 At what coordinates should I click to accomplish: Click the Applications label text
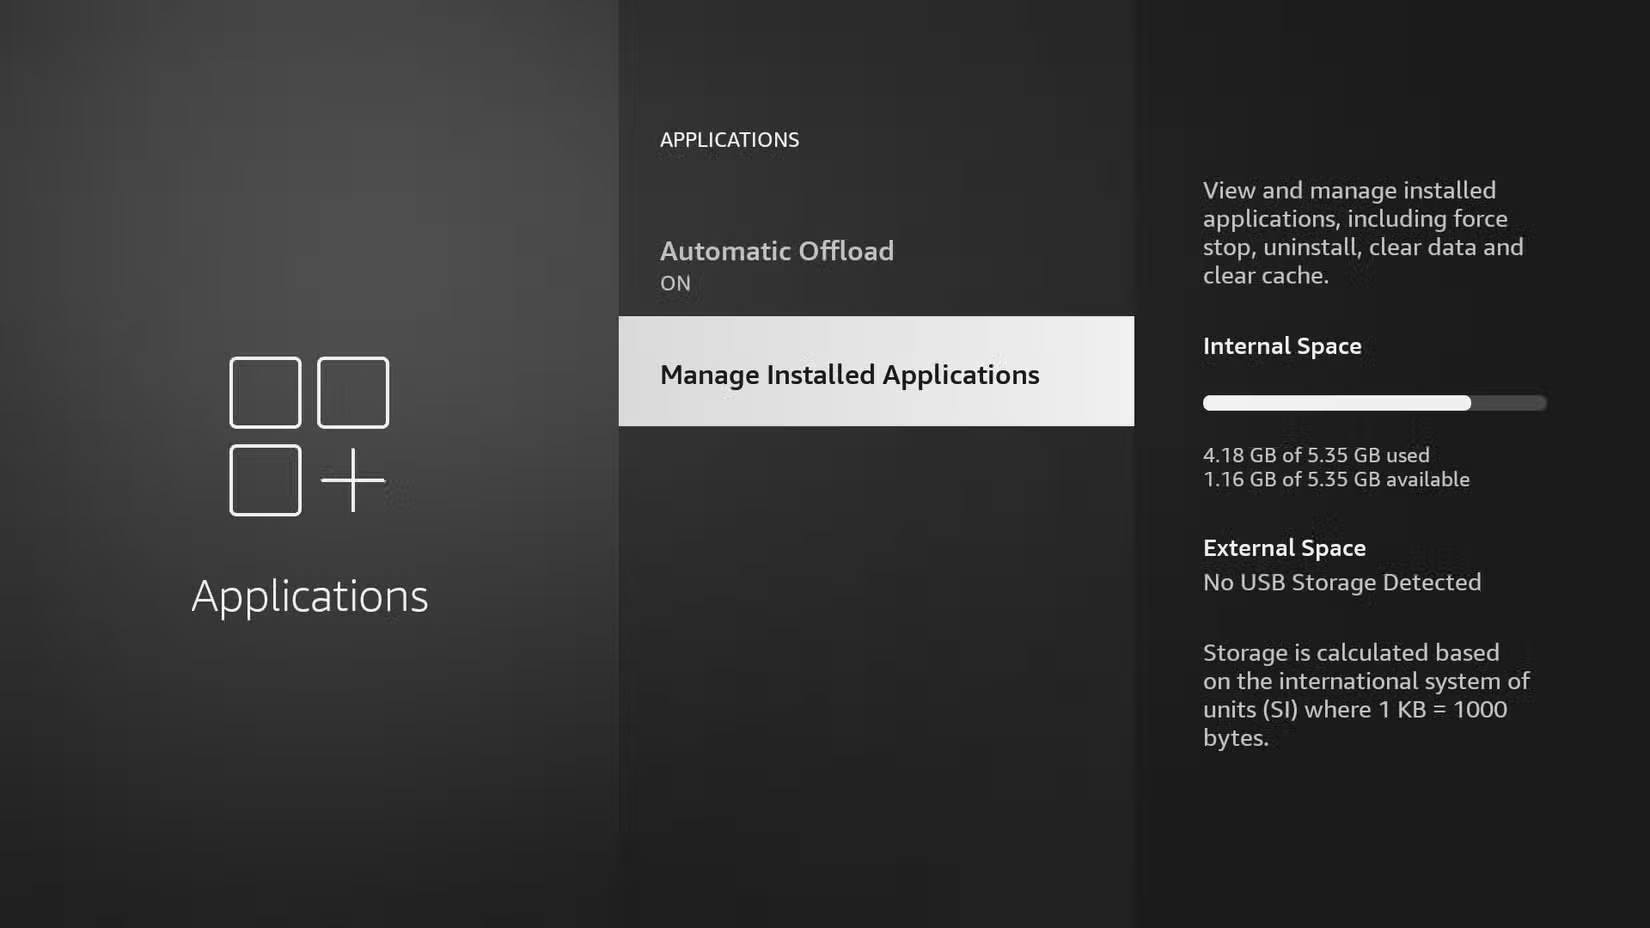coord(309,596)
